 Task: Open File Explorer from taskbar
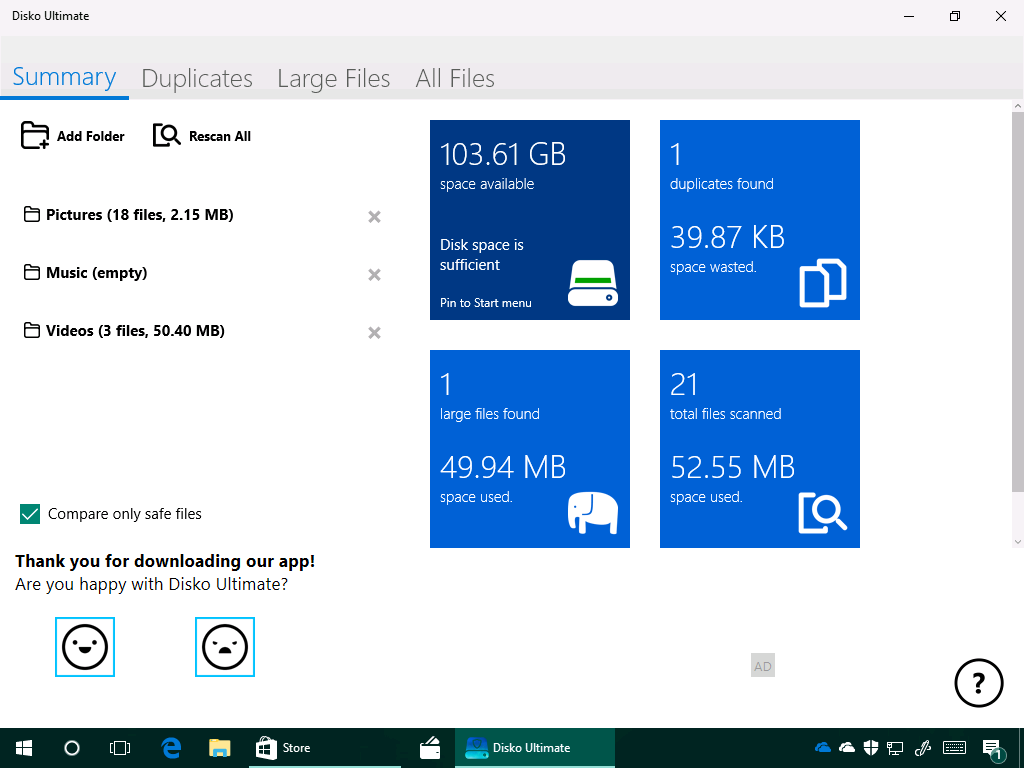pos(220,748)
